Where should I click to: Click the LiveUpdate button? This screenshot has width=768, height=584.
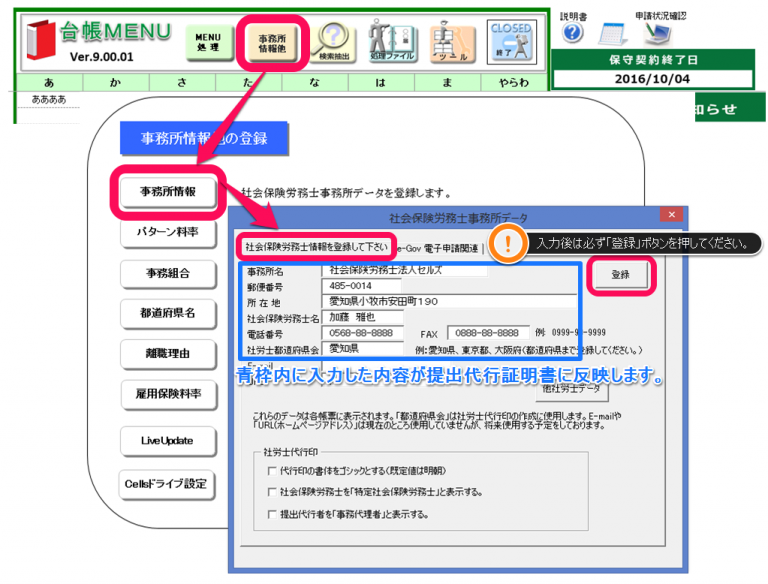168,441
